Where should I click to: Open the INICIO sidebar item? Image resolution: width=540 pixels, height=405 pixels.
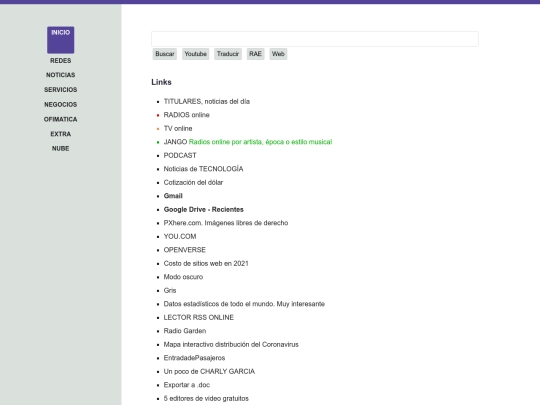(61, 40)
